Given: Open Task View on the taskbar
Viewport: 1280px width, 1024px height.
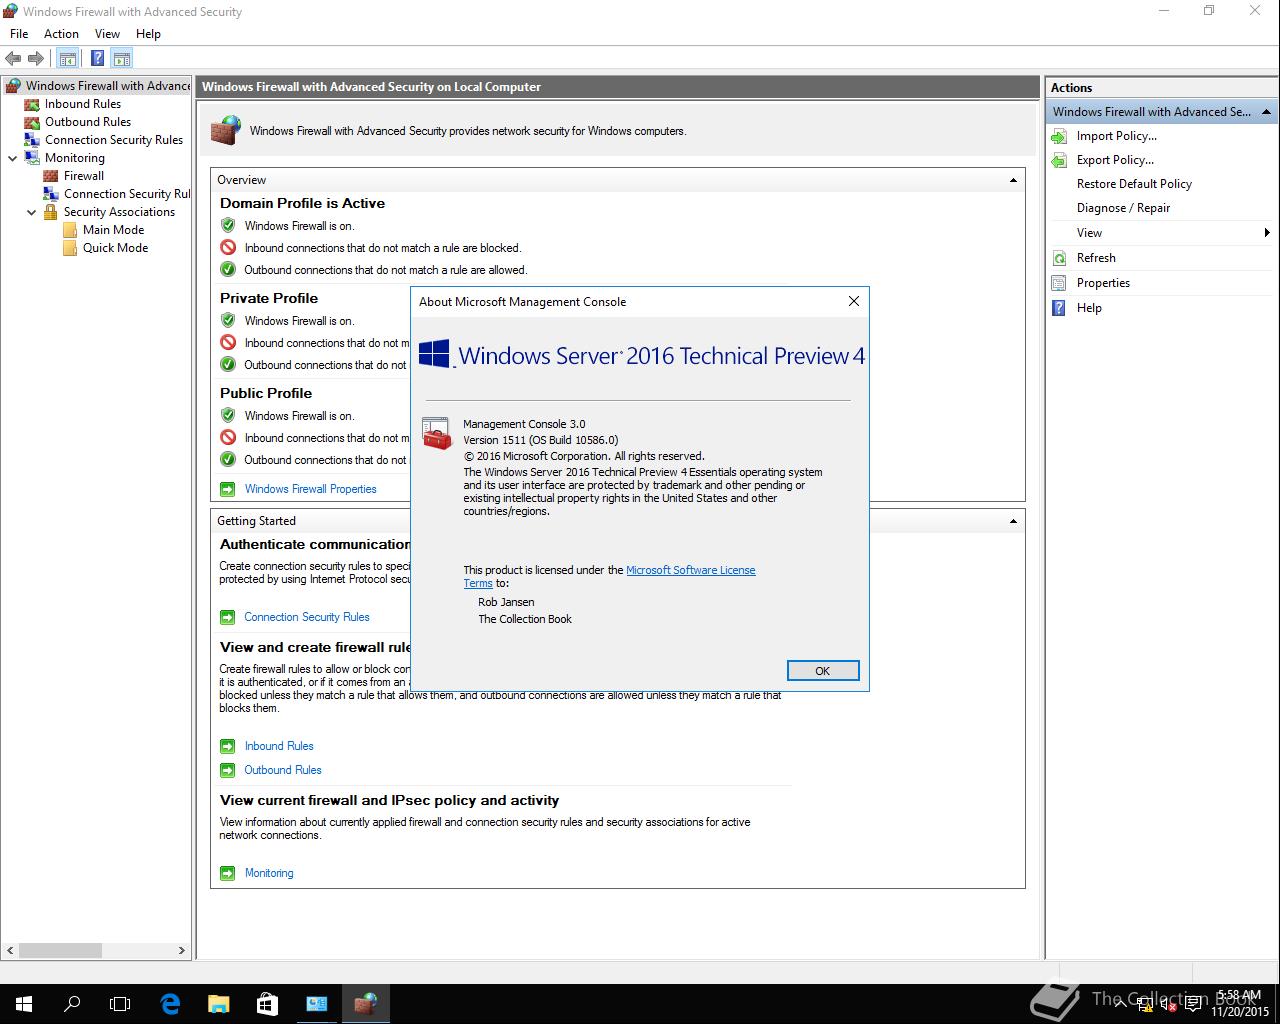Looking at the screenshot, I should pos(120,1004).
